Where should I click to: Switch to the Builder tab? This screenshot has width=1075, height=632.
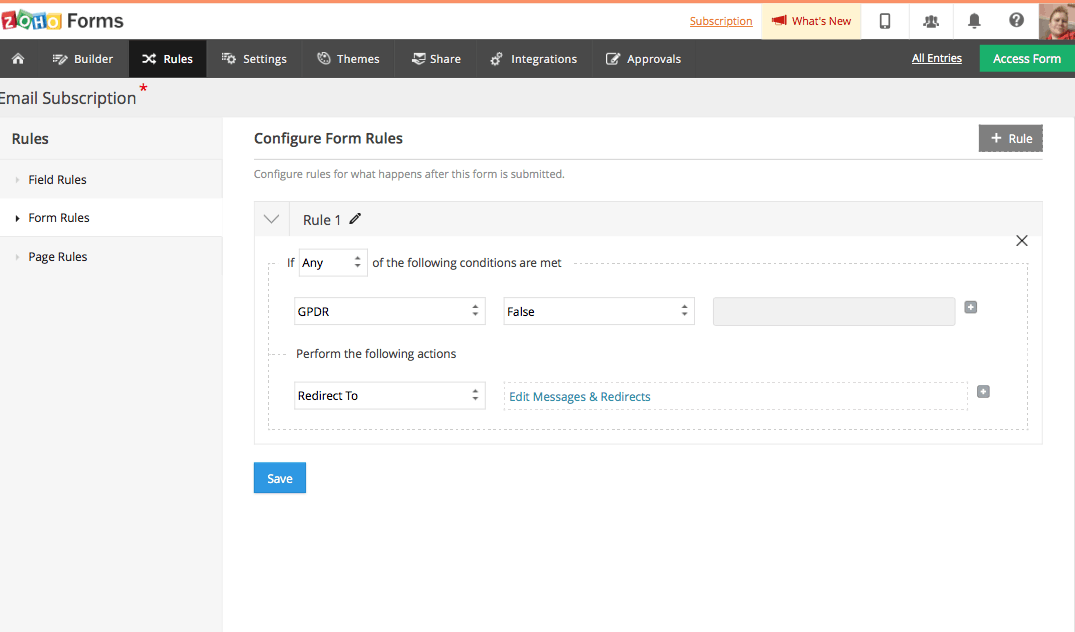point(83,59)
